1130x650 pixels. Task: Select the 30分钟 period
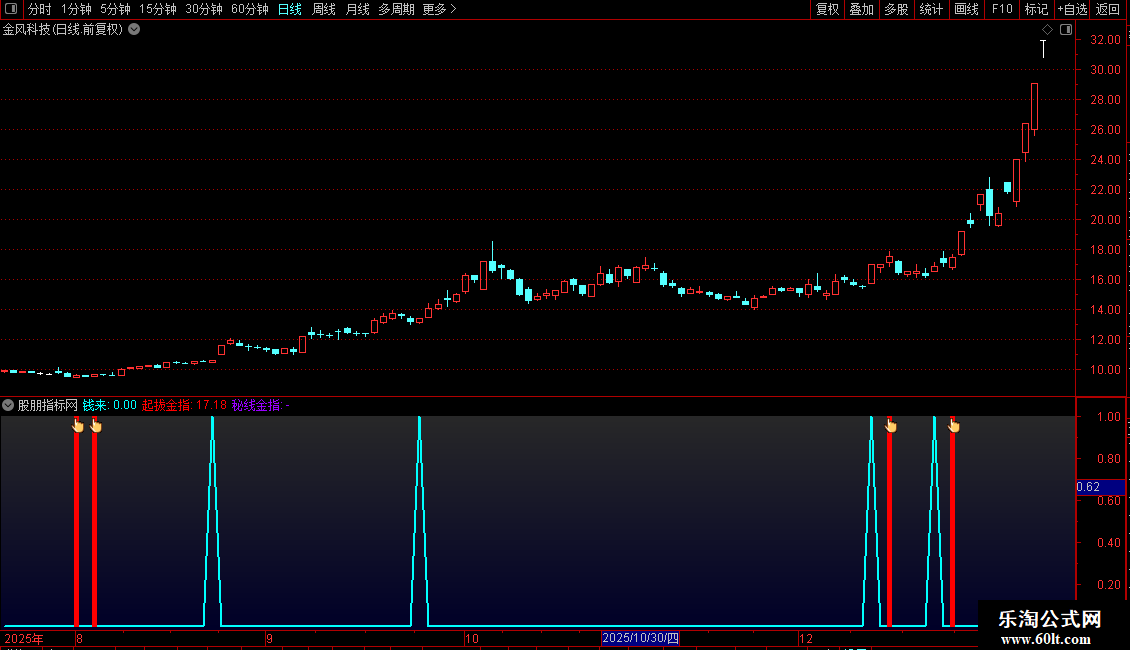point(204,9)
